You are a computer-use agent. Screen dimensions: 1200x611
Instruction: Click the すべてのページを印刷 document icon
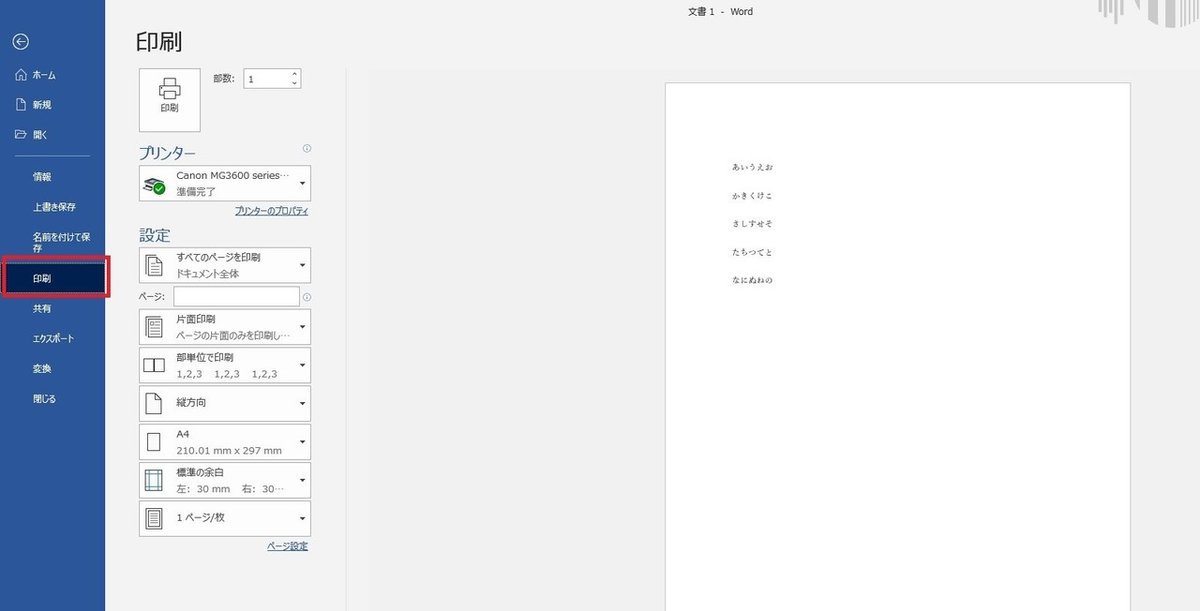[154, 265]
